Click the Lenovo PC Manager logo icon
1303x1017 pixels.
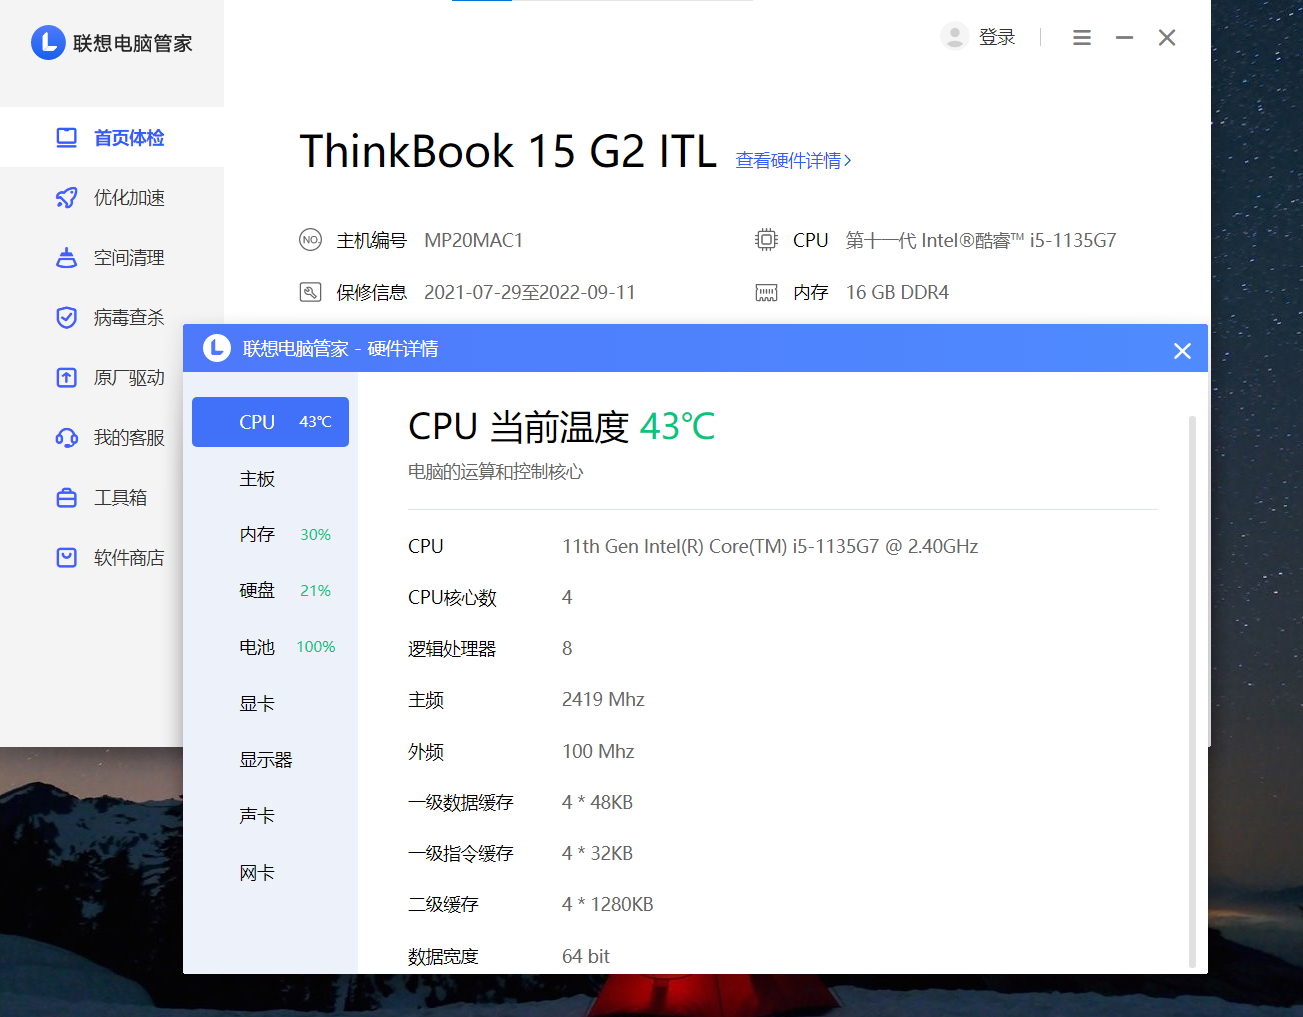[48, 43]
